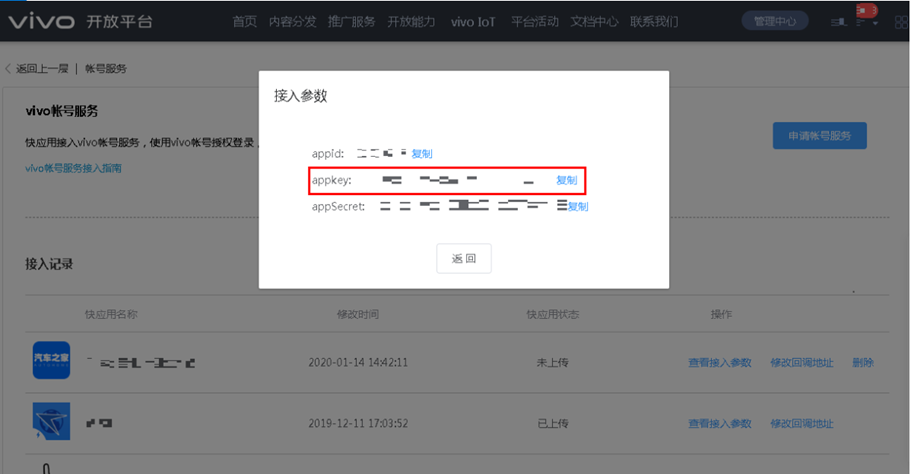Click the blue paper-plane app icon
The height and width of the screenshot is (474, 911).
[x=51, y=421]
